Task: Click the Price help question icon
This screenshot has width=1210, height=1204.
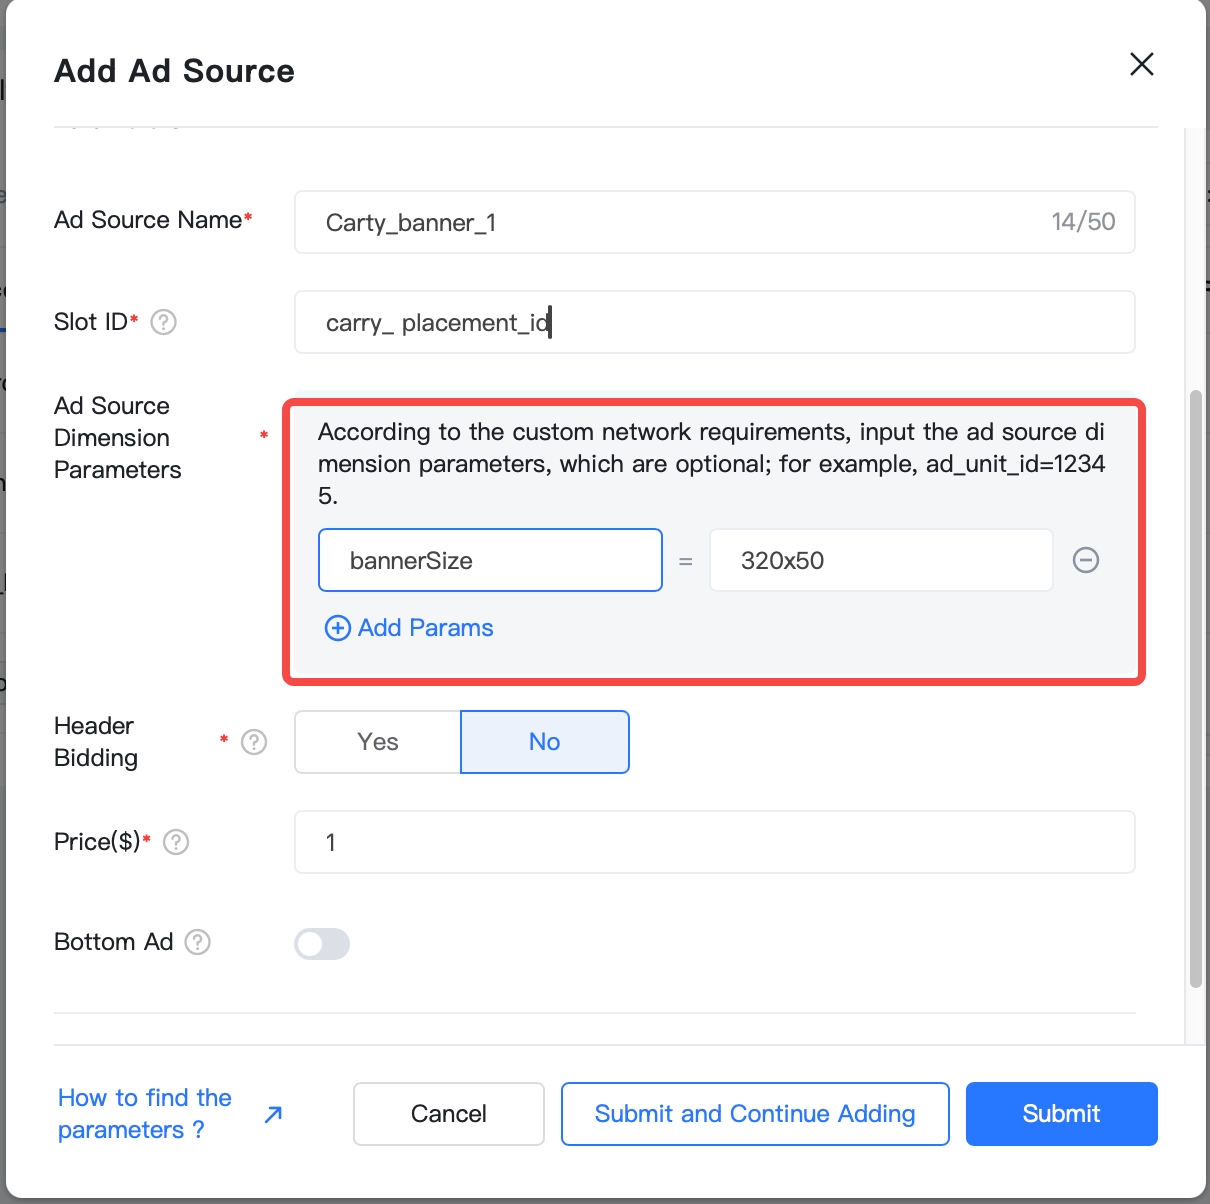Action: click(176, 842)
